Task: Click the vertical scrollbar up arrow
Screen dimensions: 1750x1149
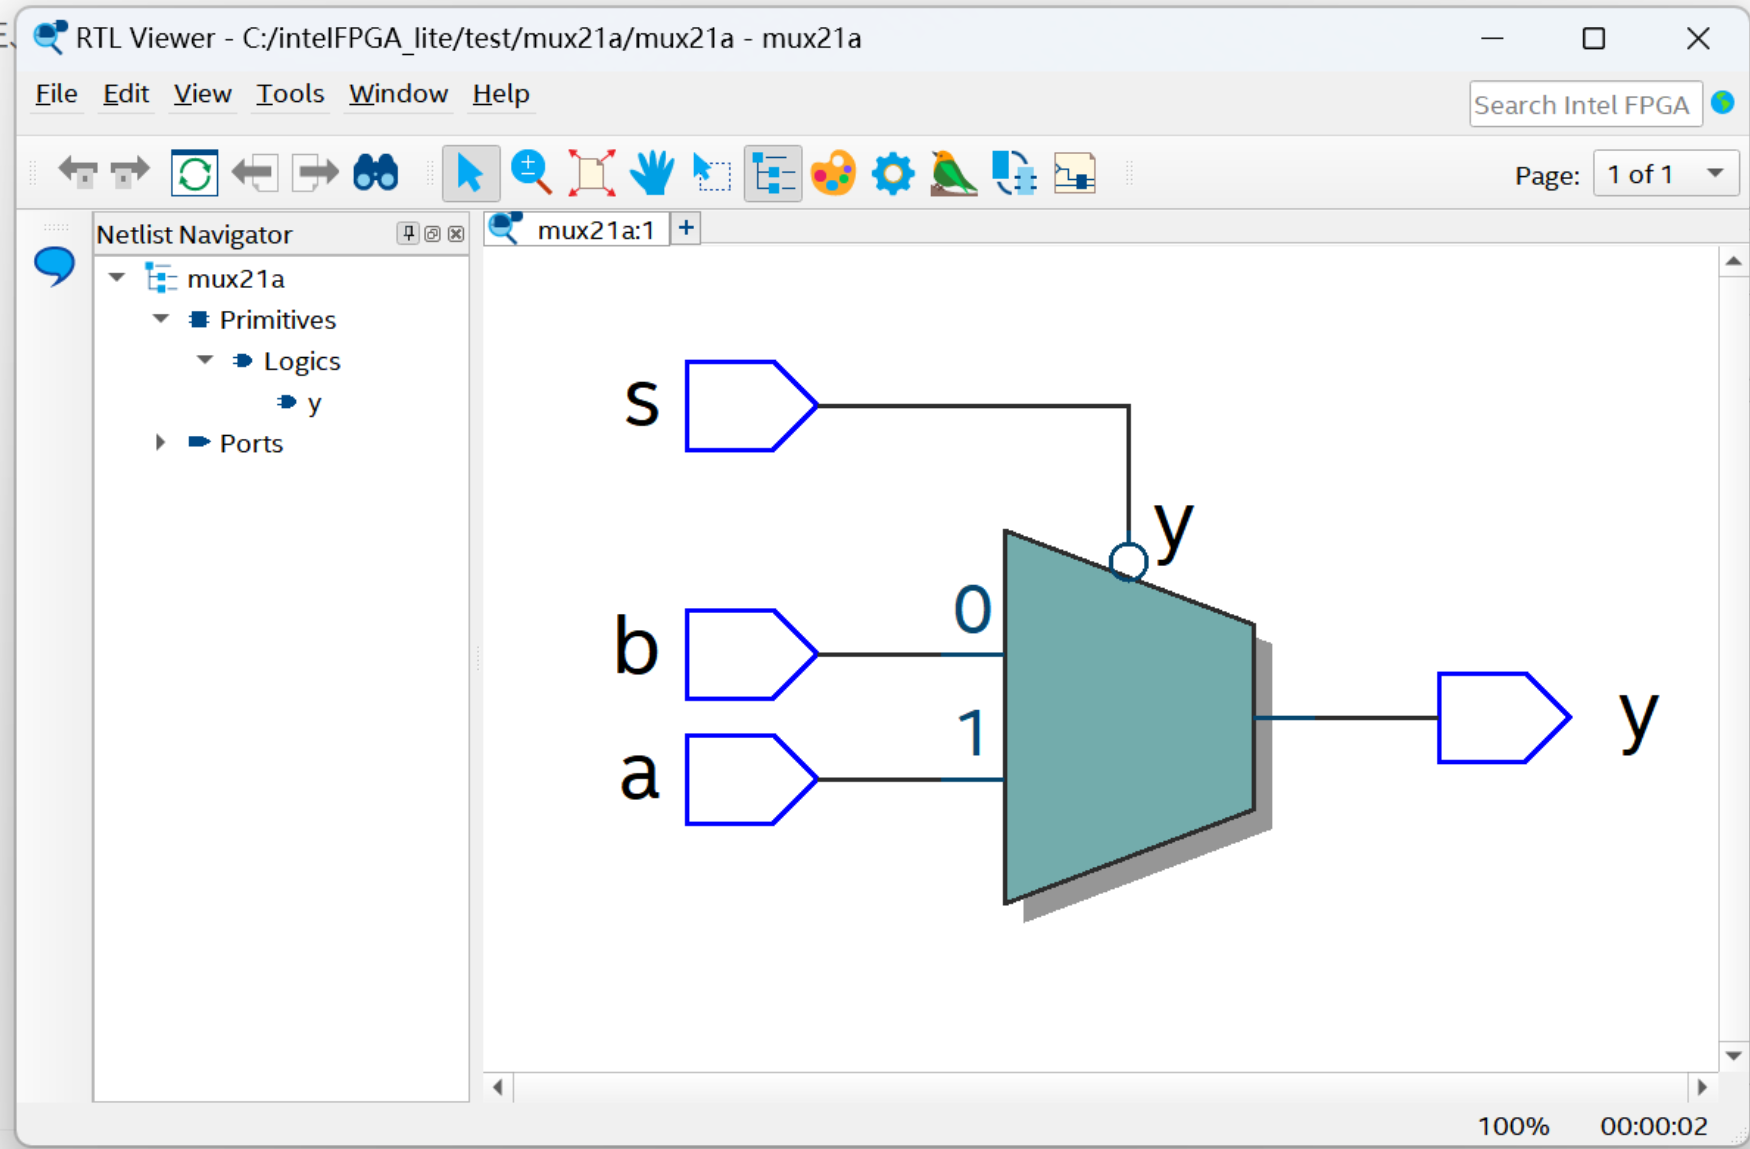Action: [x=1733, y=262]
